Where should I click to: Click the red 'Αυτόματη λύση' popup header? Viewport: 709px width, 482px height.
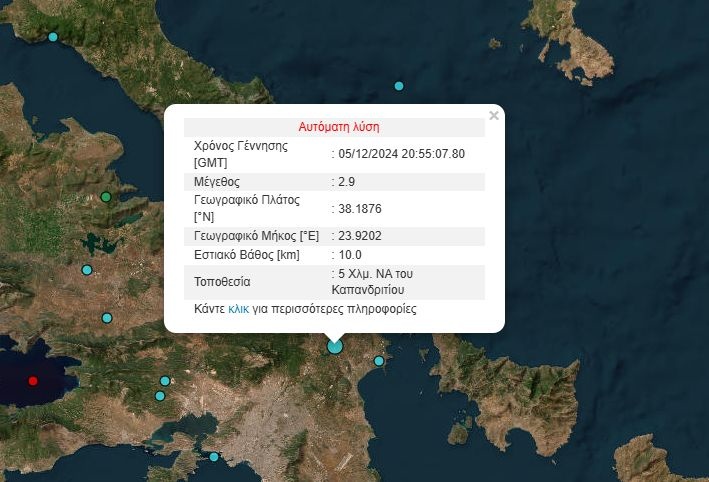[339, 127]
